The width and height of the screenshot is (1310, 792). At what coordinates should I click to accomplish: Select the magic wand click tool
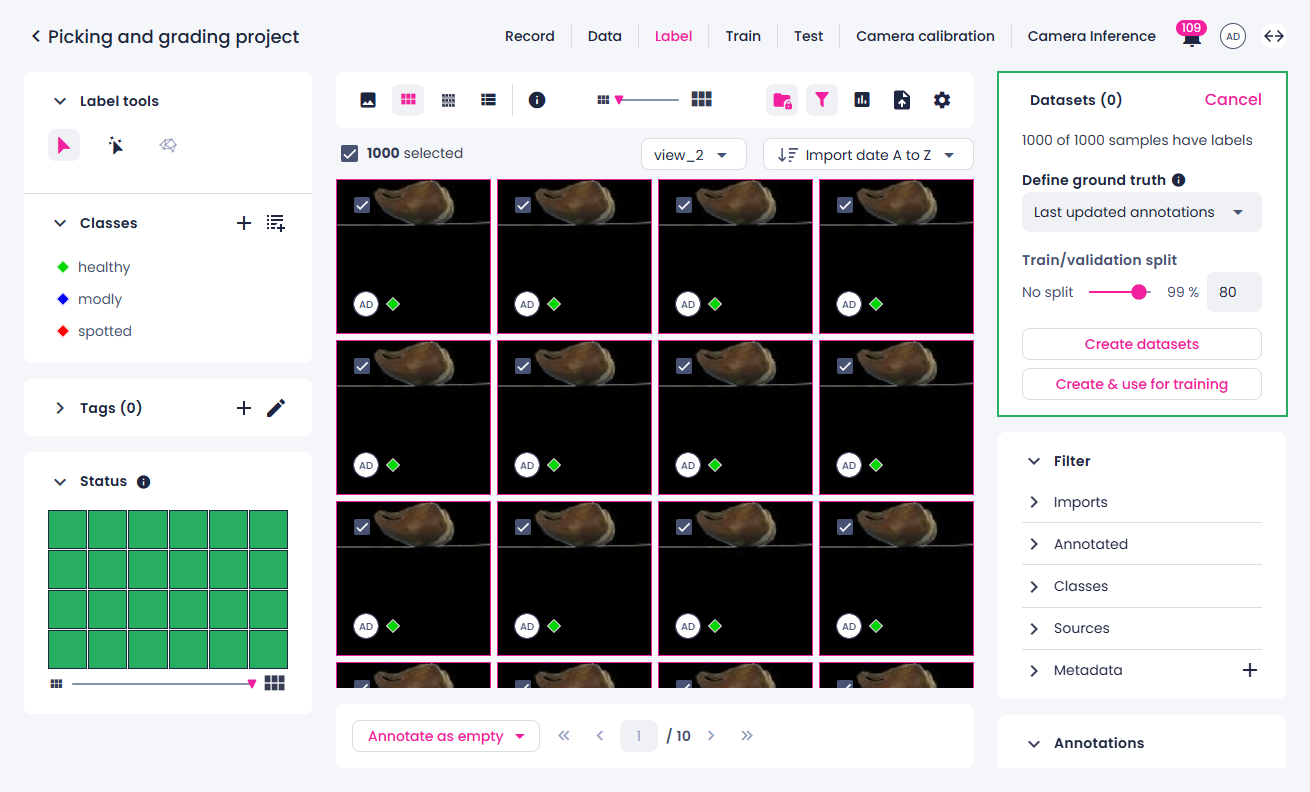pyautogui.click(x=116, y=146)
